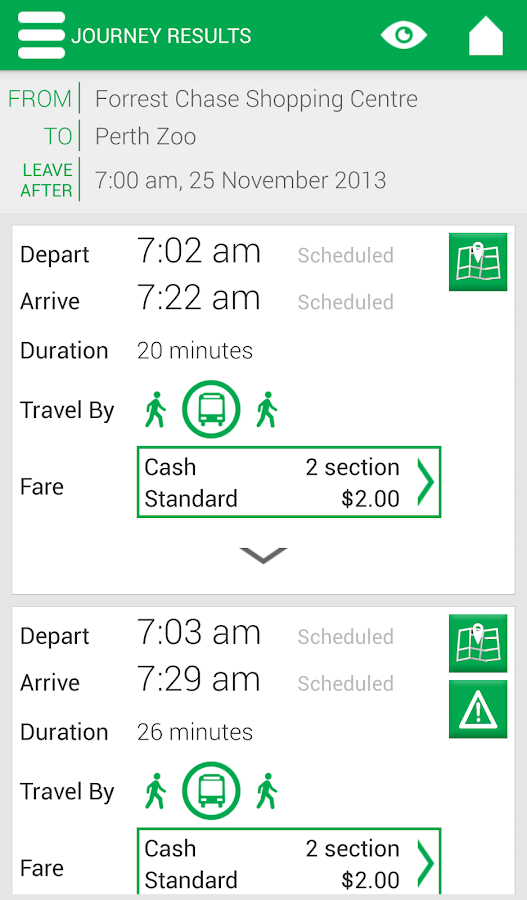Go to home screen via house icon
Screen dimensions: 527x900
click(486, 35)
